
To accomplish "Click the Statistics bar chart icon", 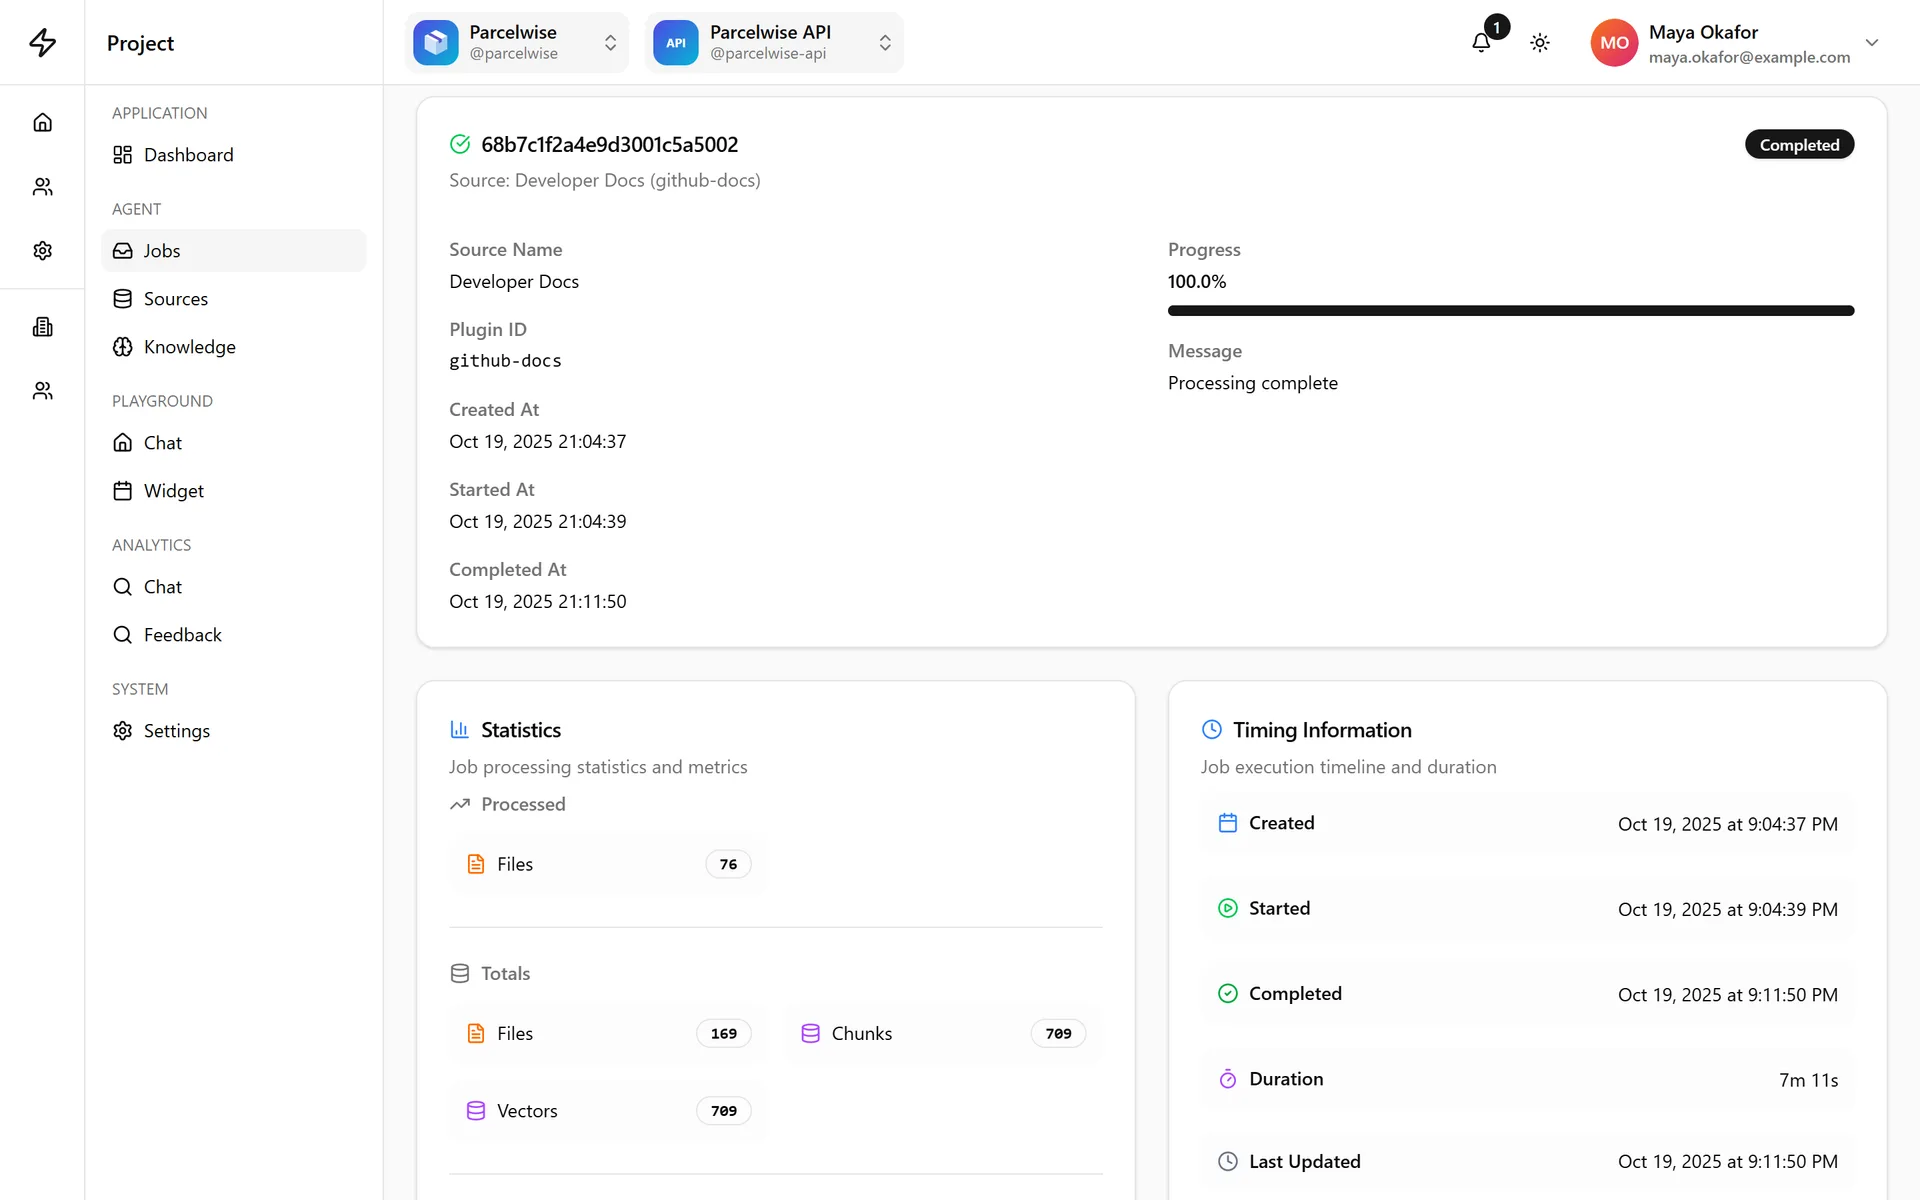I will click(x=460, y=729).
